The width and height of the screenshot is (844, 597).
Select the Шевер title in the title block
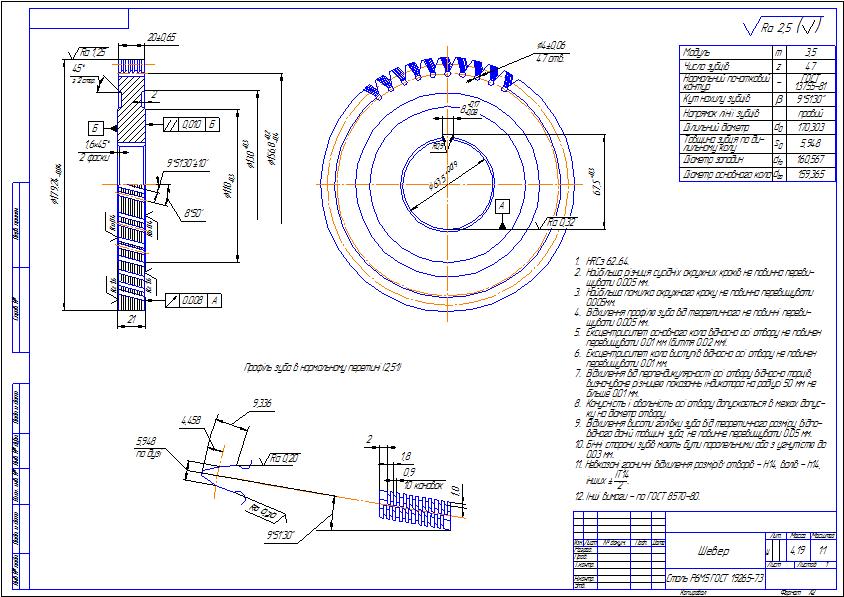[714, 551]
